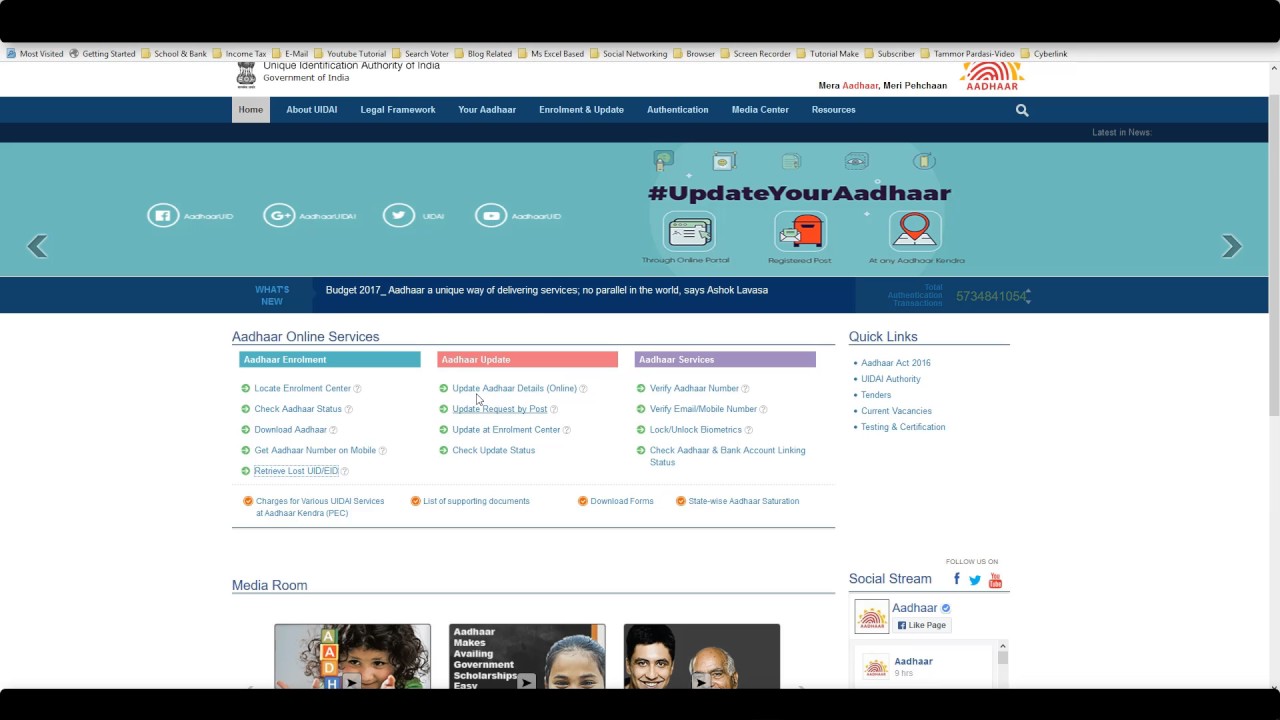Play the ABCD girl video thumbnail
The height and width of the screenshot is (720, 1280).
(x=353, y=656)
